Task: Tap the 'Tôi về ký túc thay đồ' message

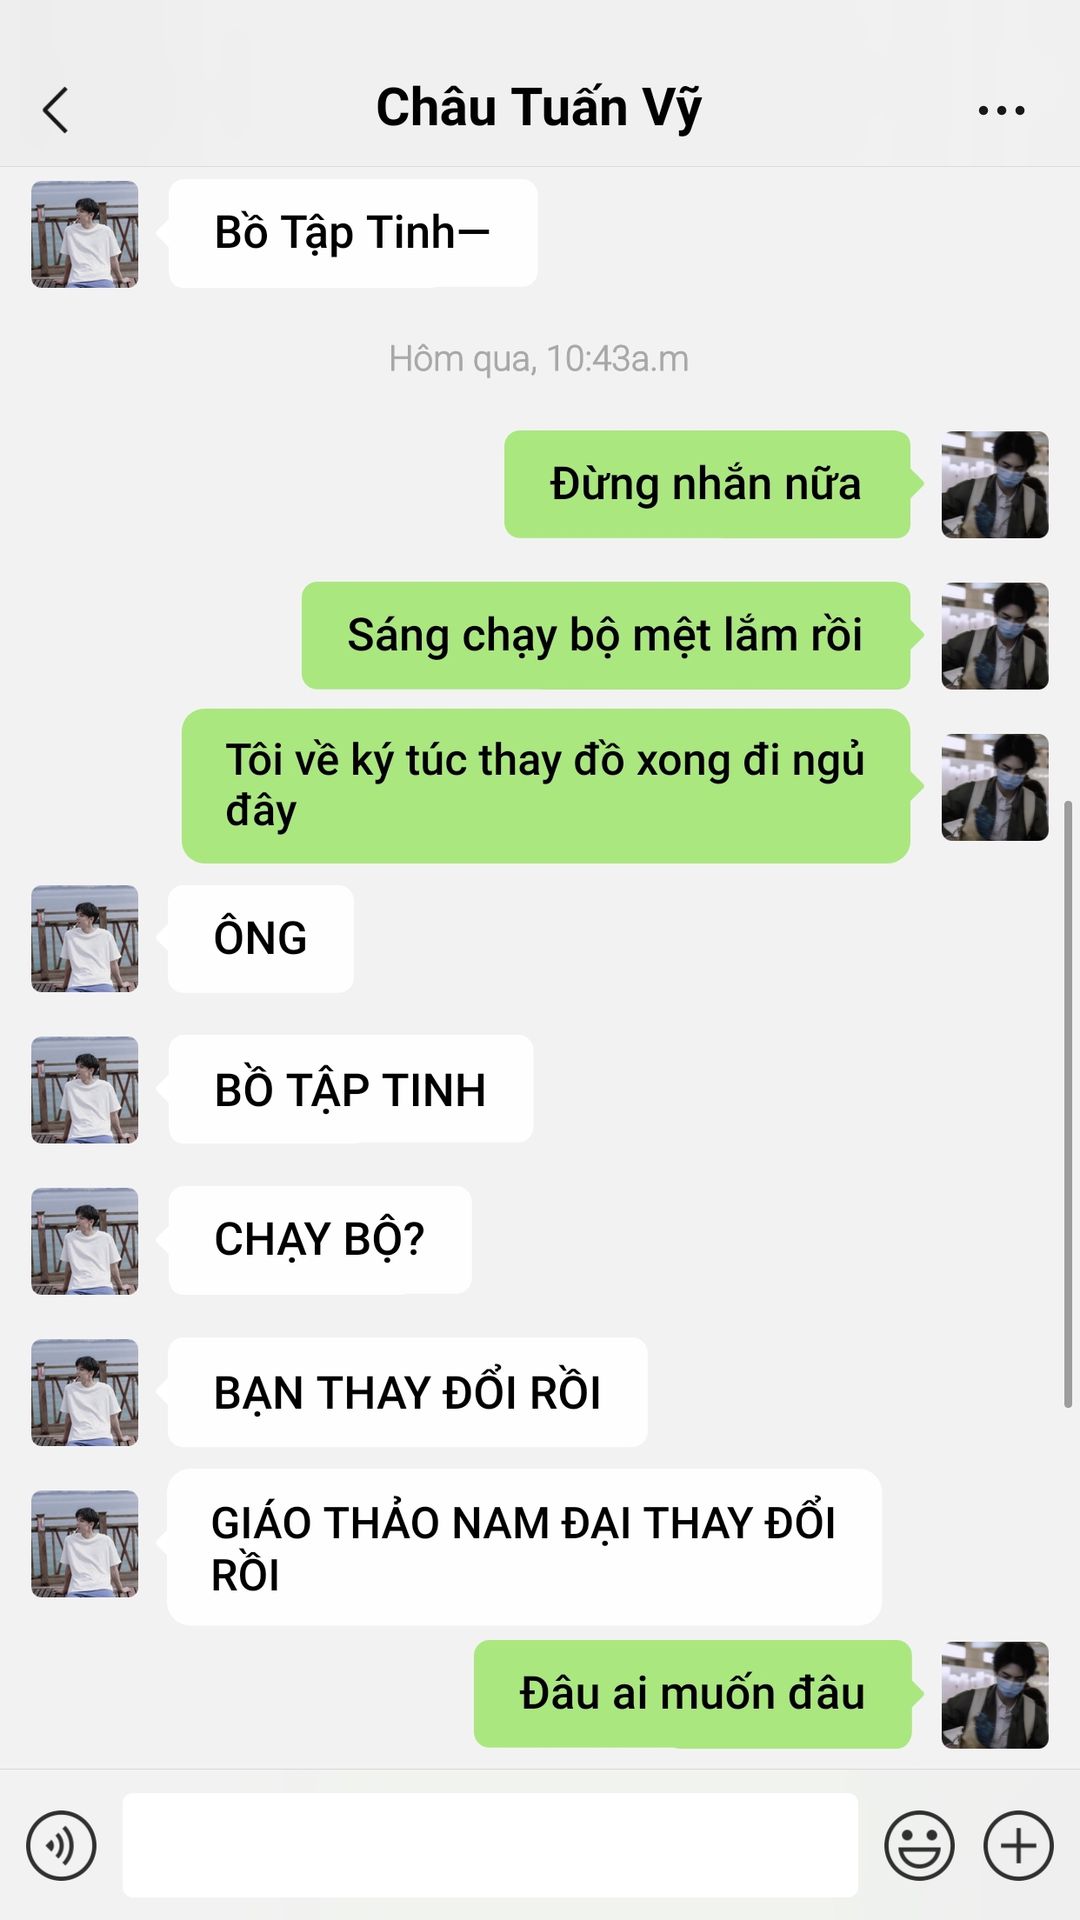Action: point(546,786)
